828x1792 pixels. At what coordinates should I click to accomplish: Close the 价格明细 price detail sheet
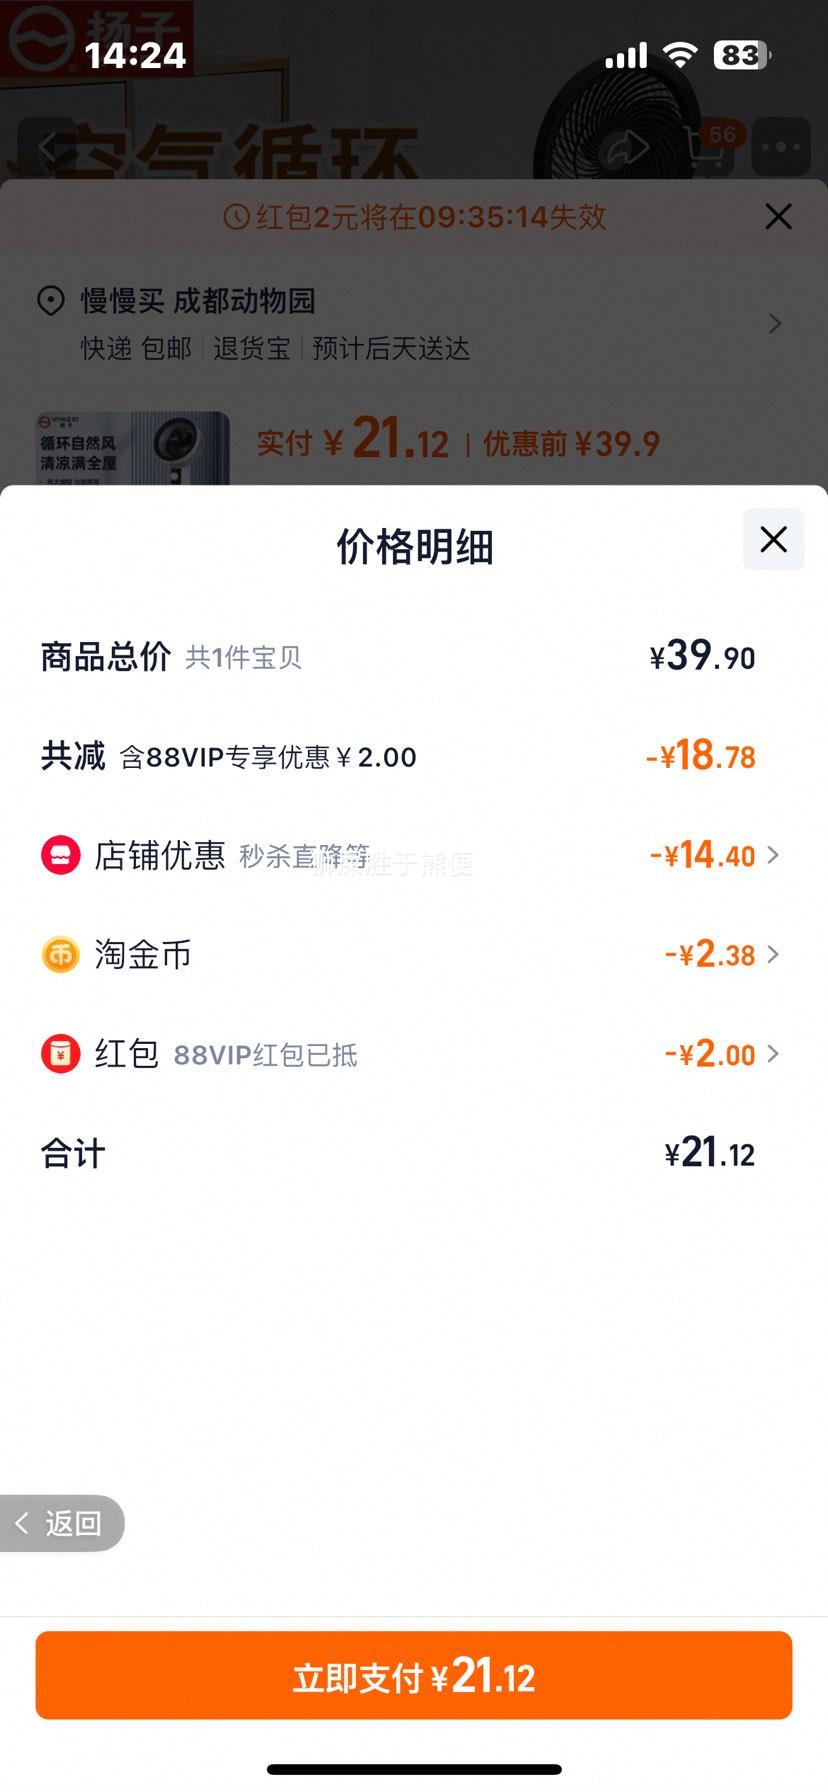[x=773, y=540]
